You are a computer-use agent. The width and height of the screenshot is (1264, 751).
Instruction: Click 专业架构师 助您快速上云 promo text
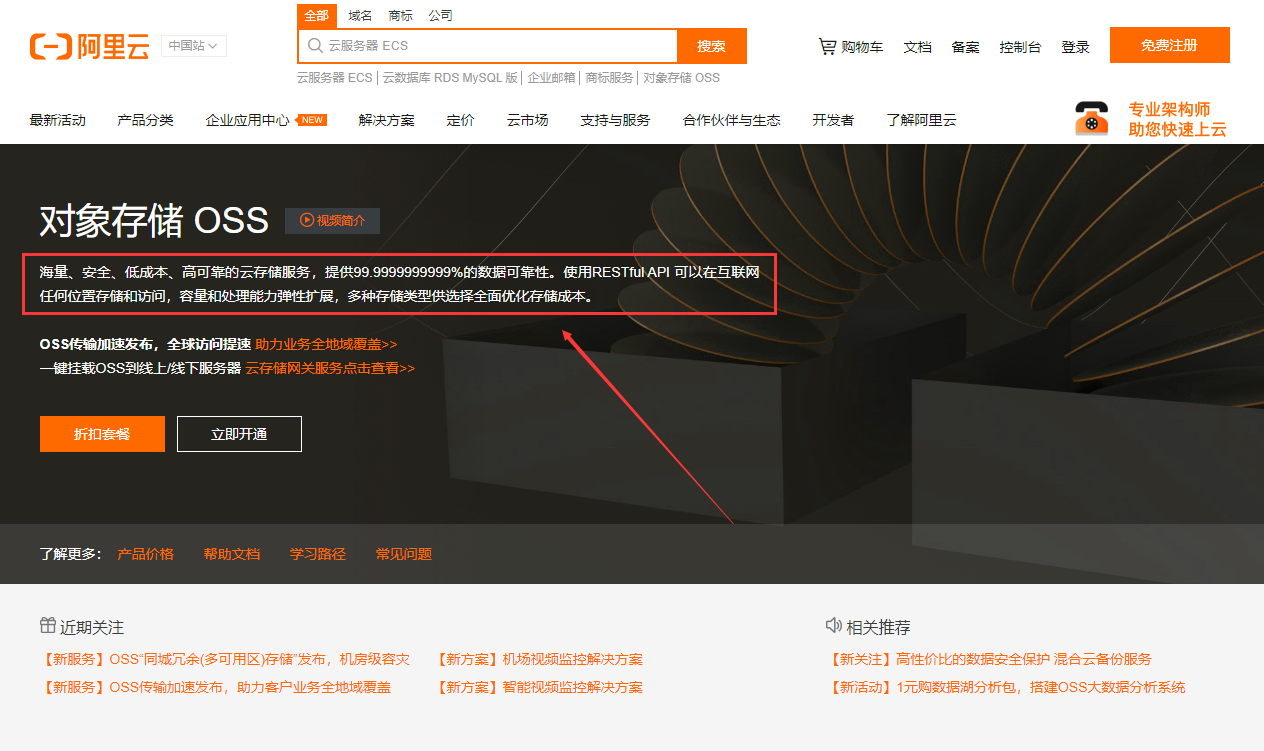[x=1177, y=119]
